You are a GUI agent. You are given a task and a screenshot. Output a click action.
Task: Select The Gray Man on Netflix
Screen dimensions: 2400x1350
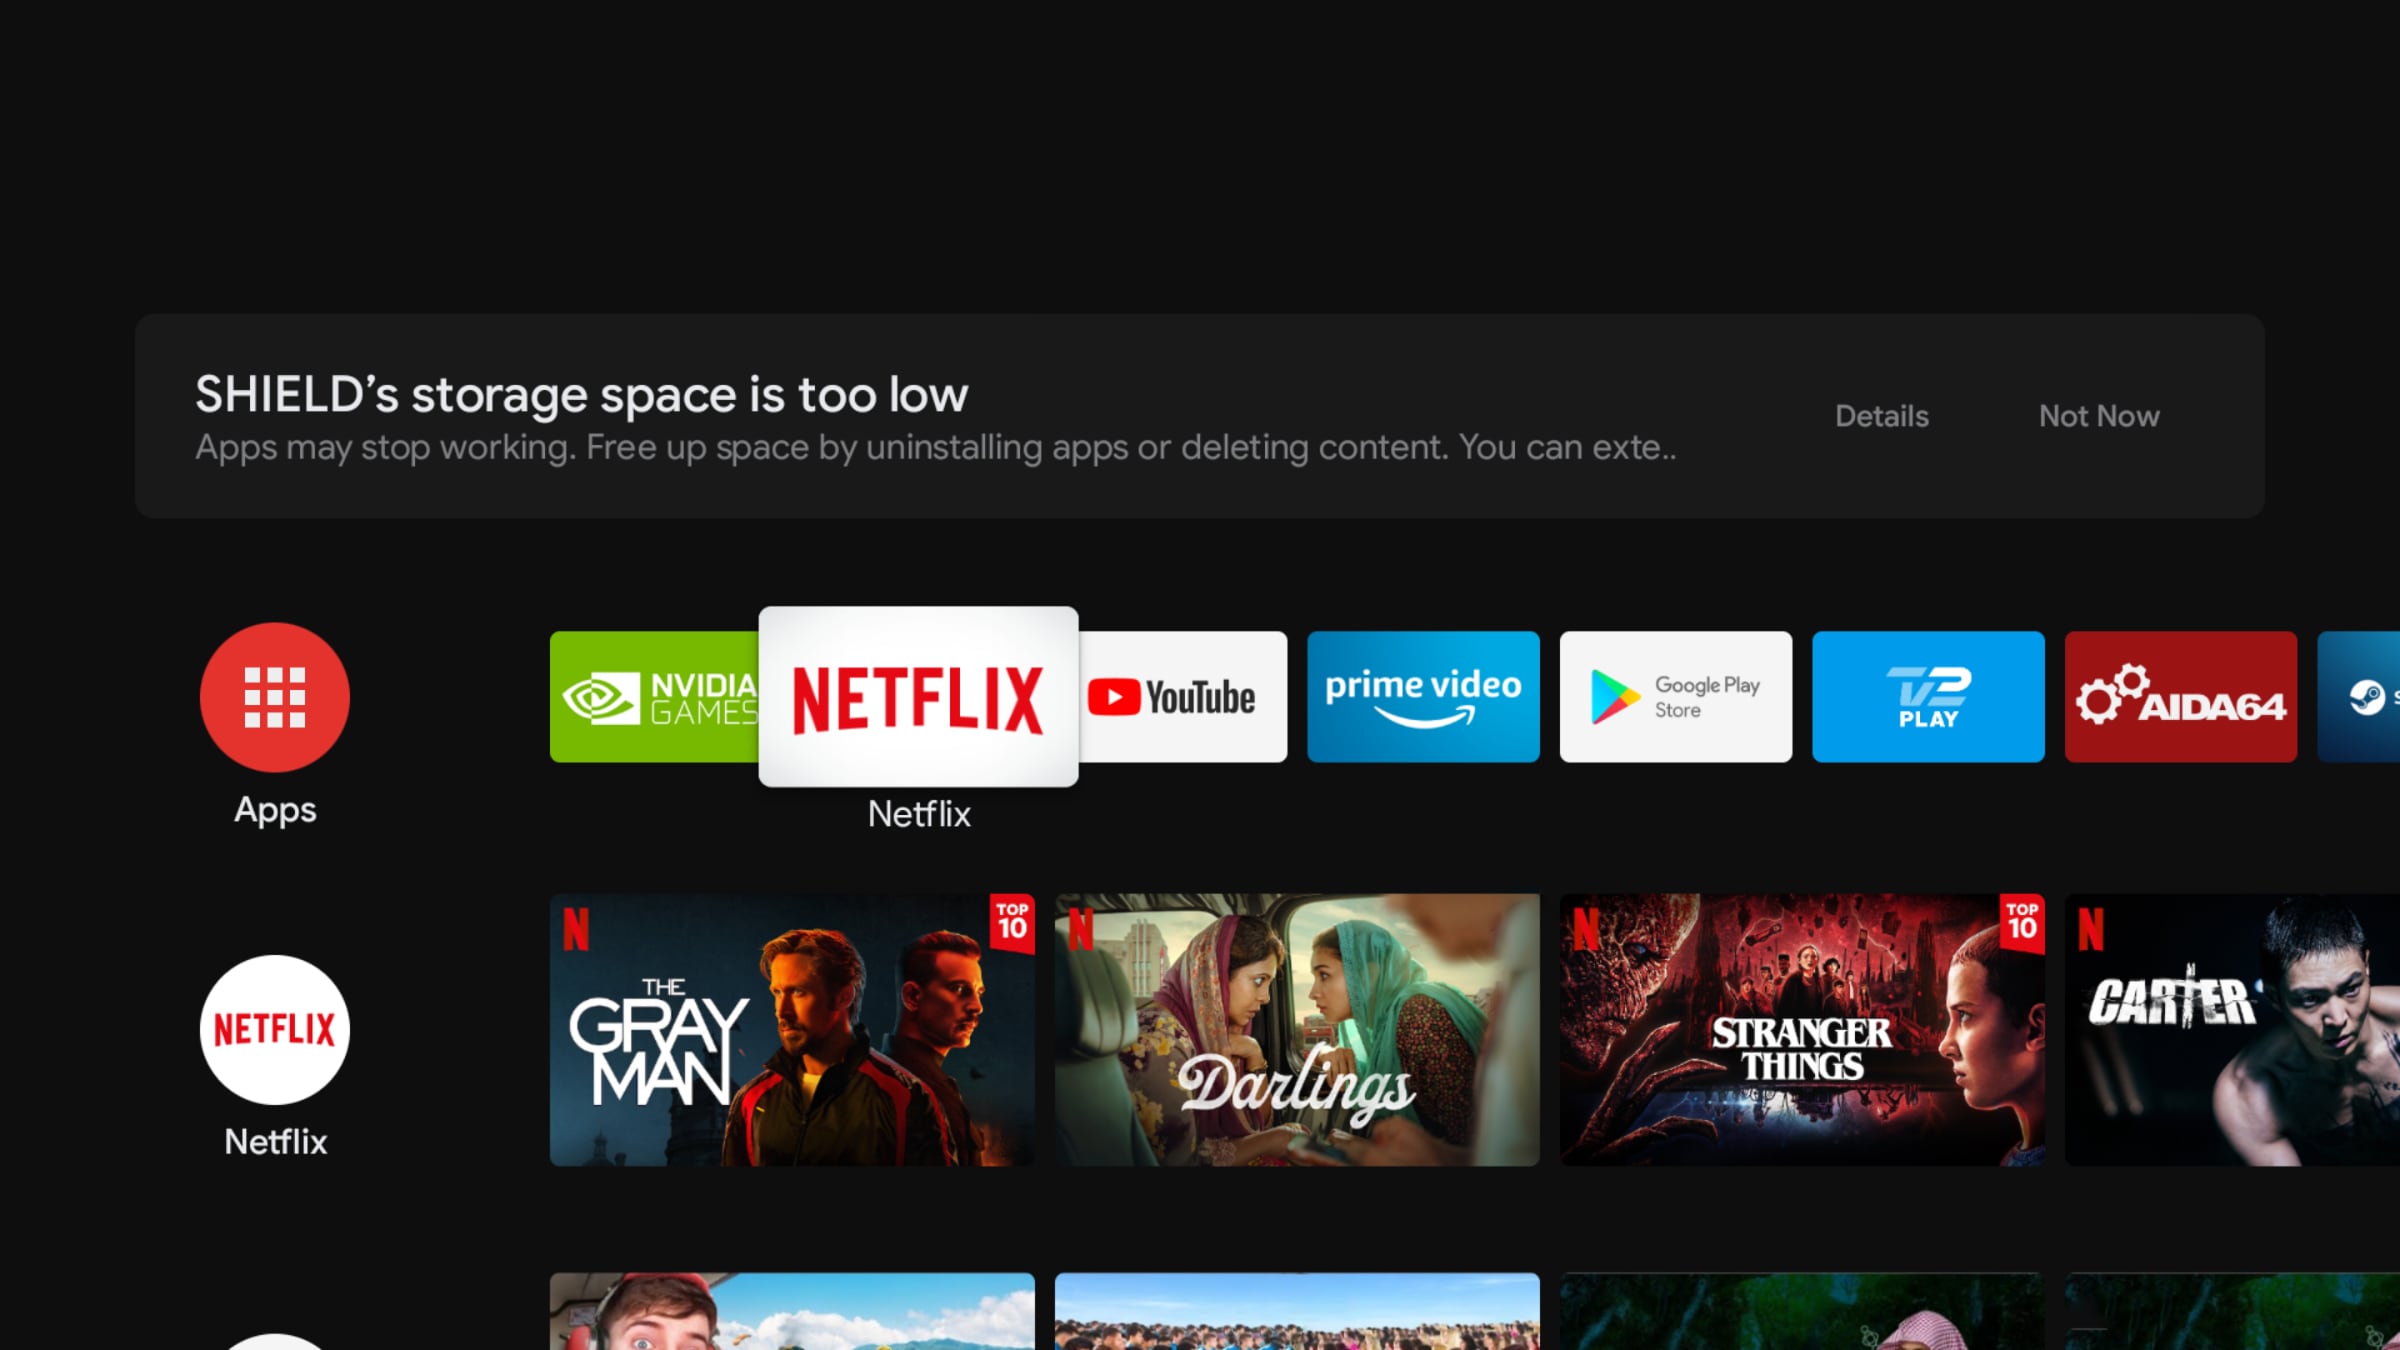tap(793, 1029)
